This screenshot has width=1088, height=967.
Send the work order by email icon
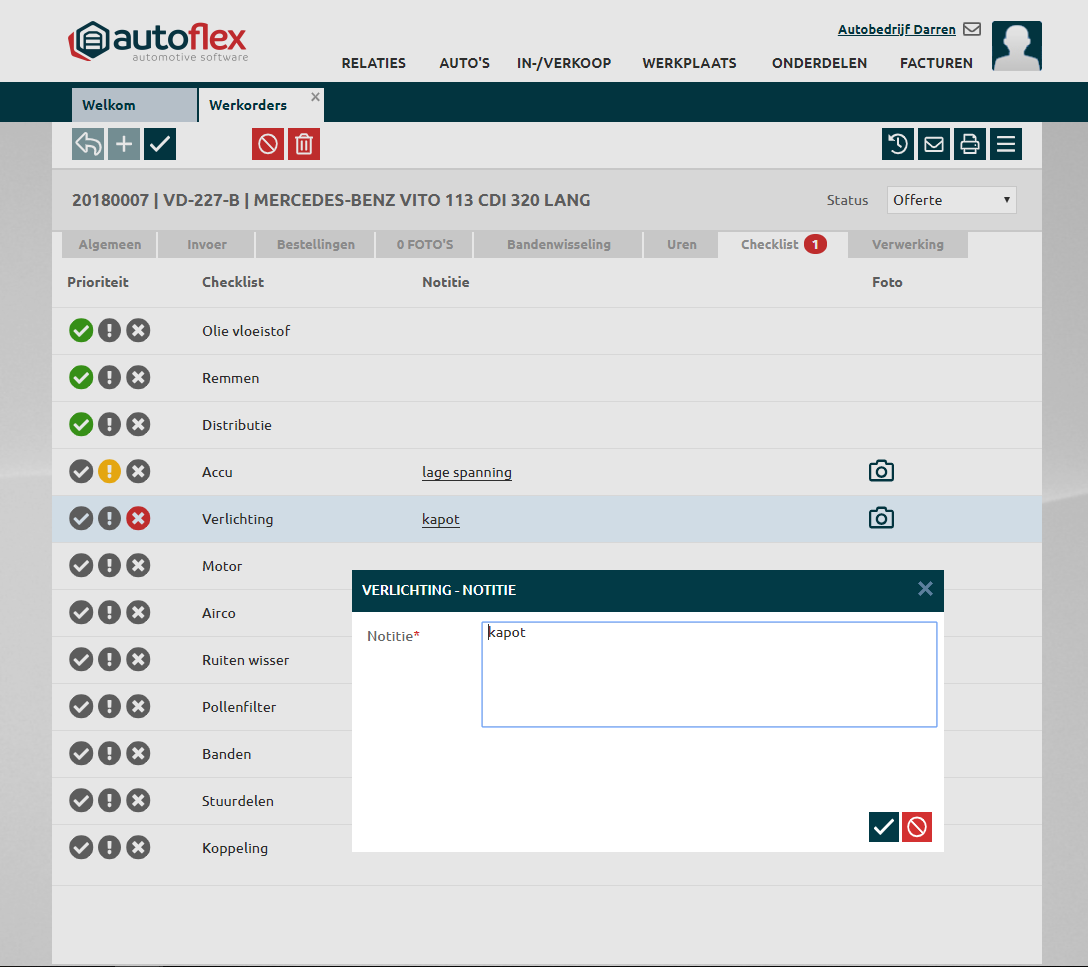pos(934,144)
